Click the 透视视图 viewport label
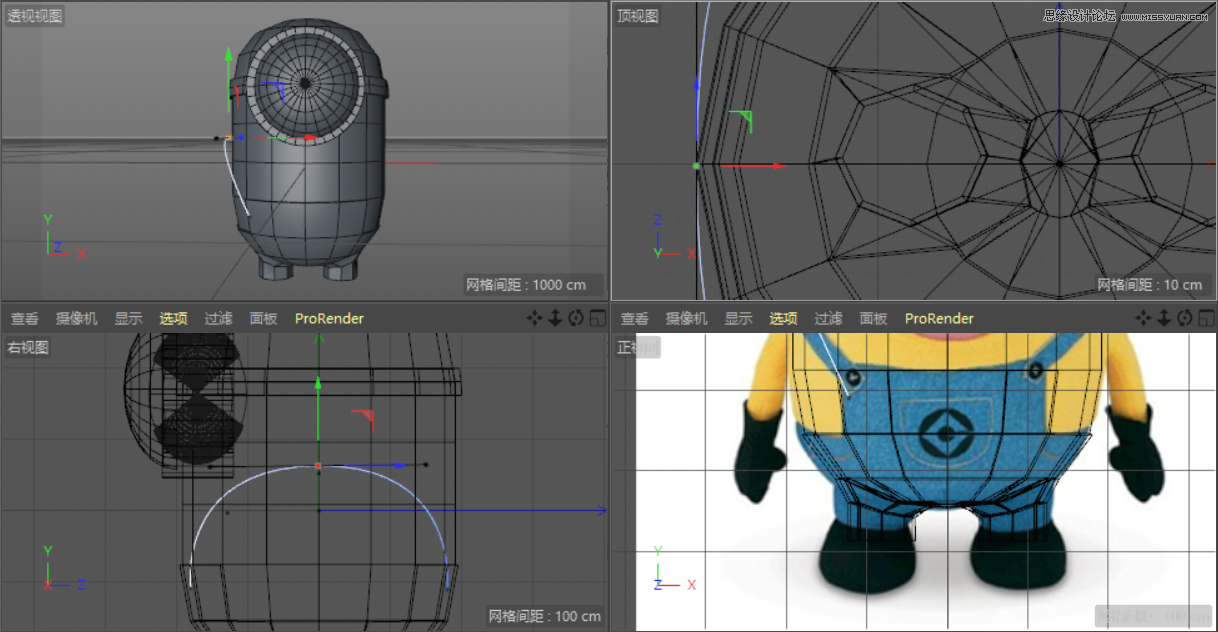 32,14
